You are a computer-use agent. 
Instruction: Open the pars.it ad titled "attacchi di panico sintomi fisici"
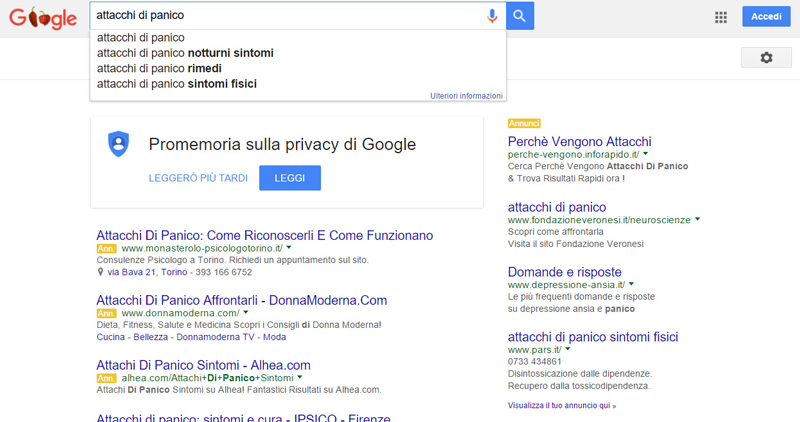593,337
